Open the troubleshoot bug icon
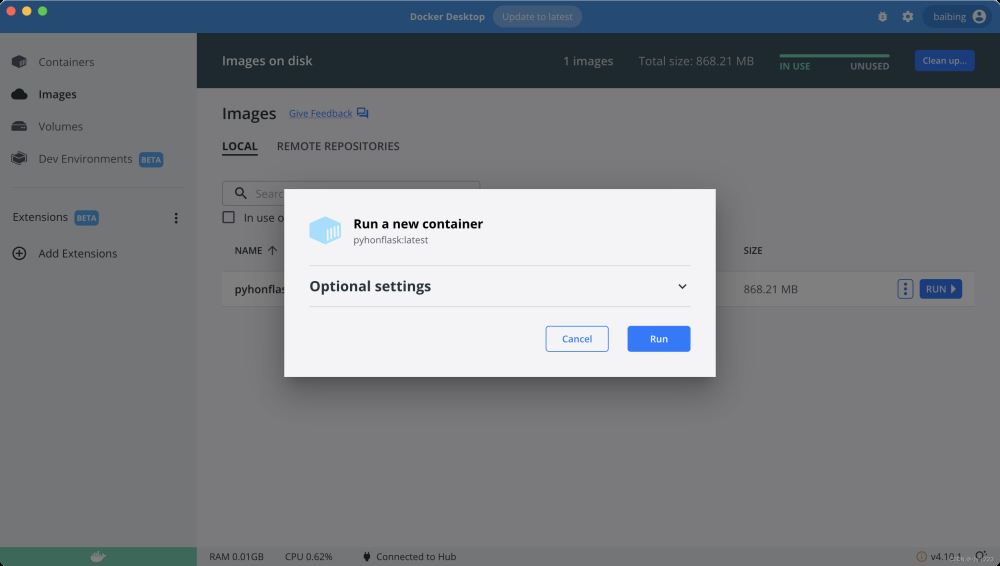Image resolution: width=1000 pixels, height=566 pixels. 882,17
